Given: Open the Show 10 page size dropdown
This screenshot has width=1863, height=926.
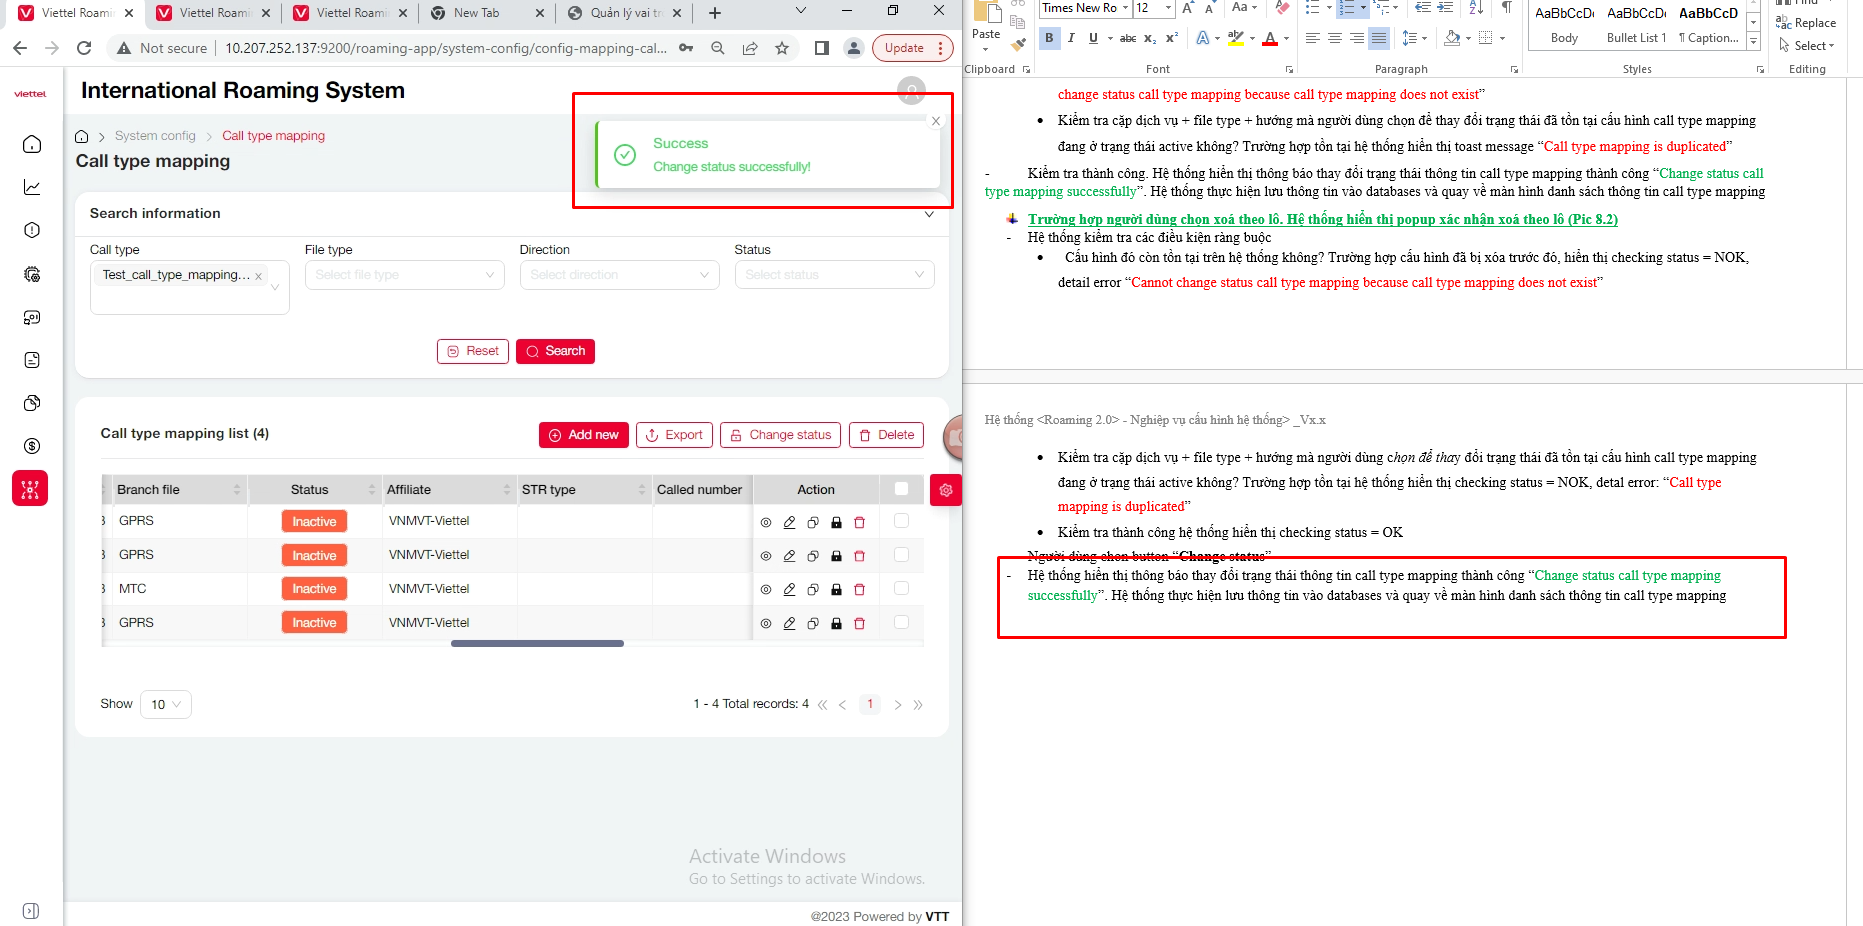Looking at the screenshot, I should (x=166, y=704).
